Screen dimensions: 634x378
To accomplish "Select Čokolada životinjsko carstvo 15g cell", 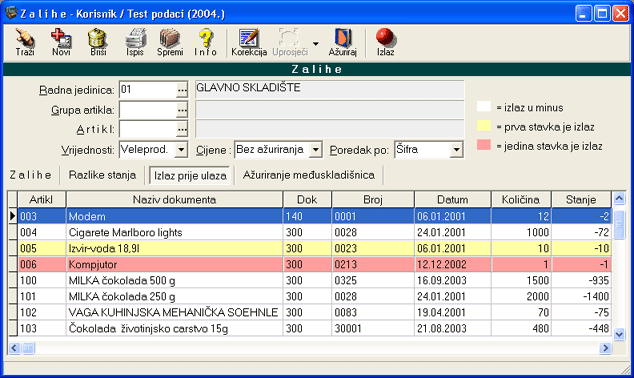I will pyautogui.click(x=174, y=328).
